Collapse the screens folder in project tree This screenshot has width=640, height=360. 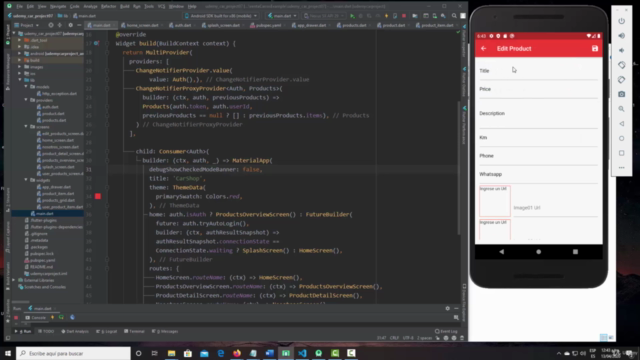[27, 127]
